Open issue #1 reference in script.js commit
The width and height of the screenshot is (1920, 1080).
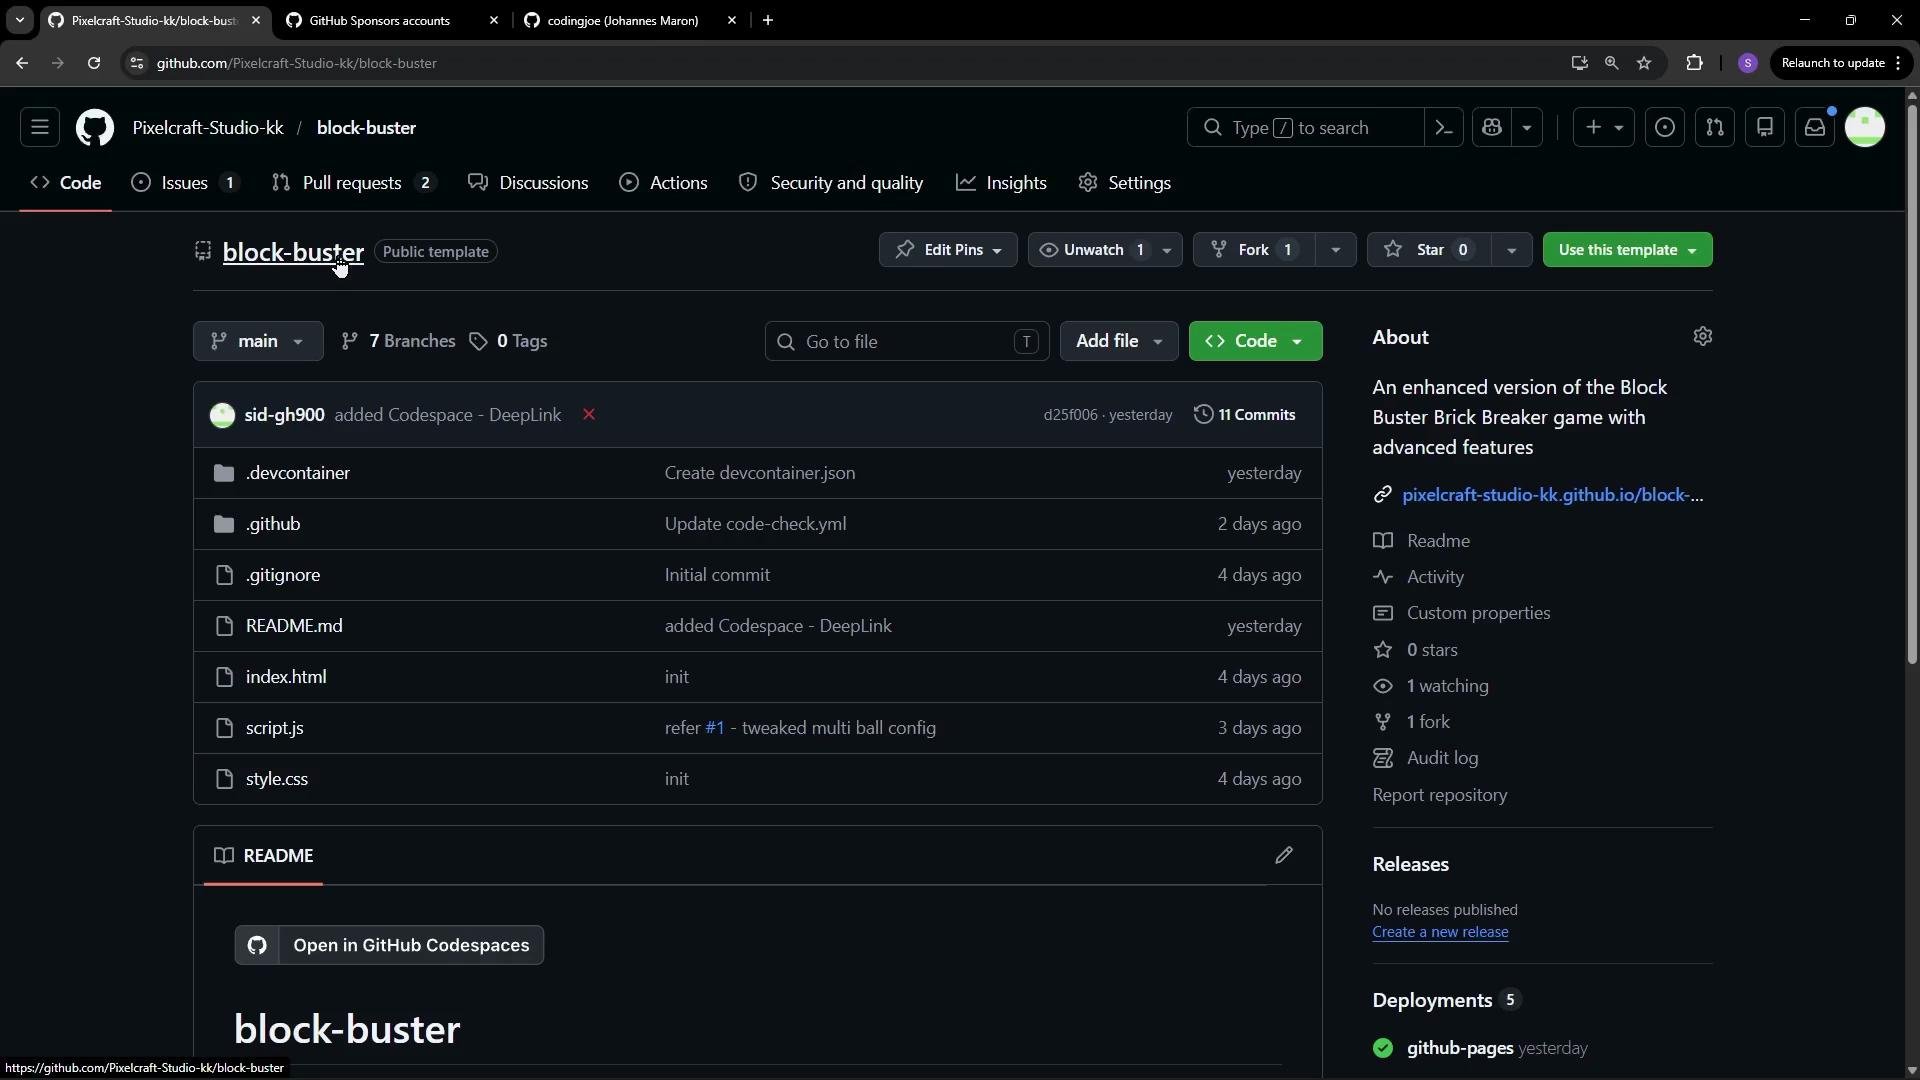coord(715,728)
